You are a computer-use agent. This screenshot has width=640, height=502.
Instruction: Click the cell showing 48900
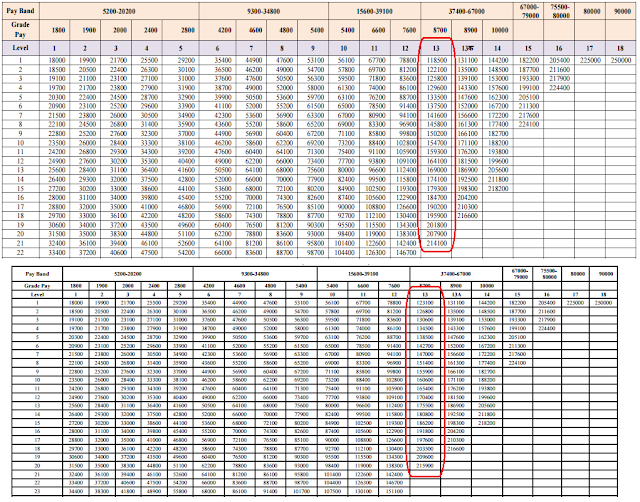pyautogui.click(x=154, y=491)
